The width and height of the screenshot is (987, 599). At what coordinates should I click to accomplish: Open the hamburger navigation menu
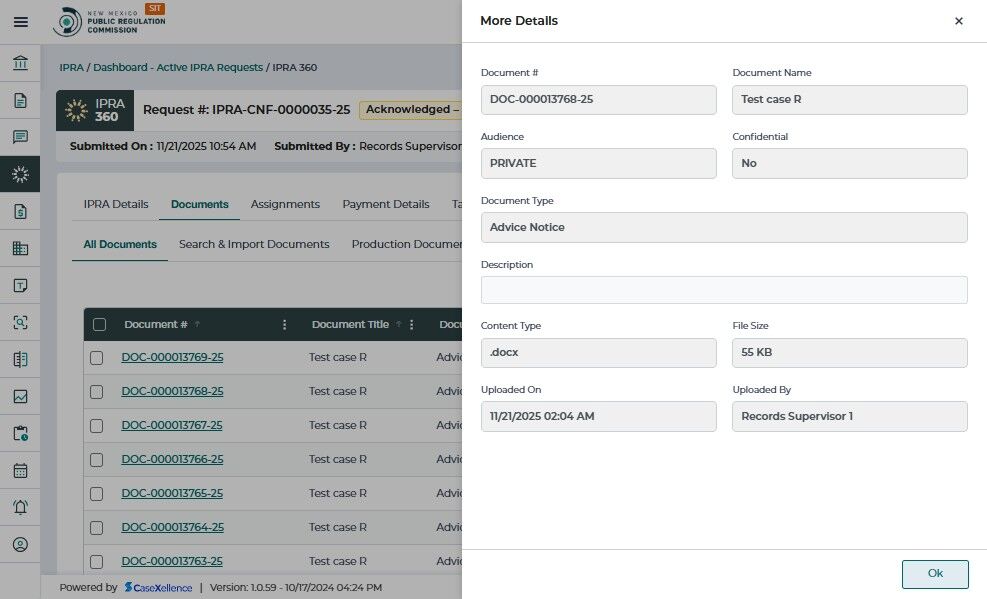20,21
